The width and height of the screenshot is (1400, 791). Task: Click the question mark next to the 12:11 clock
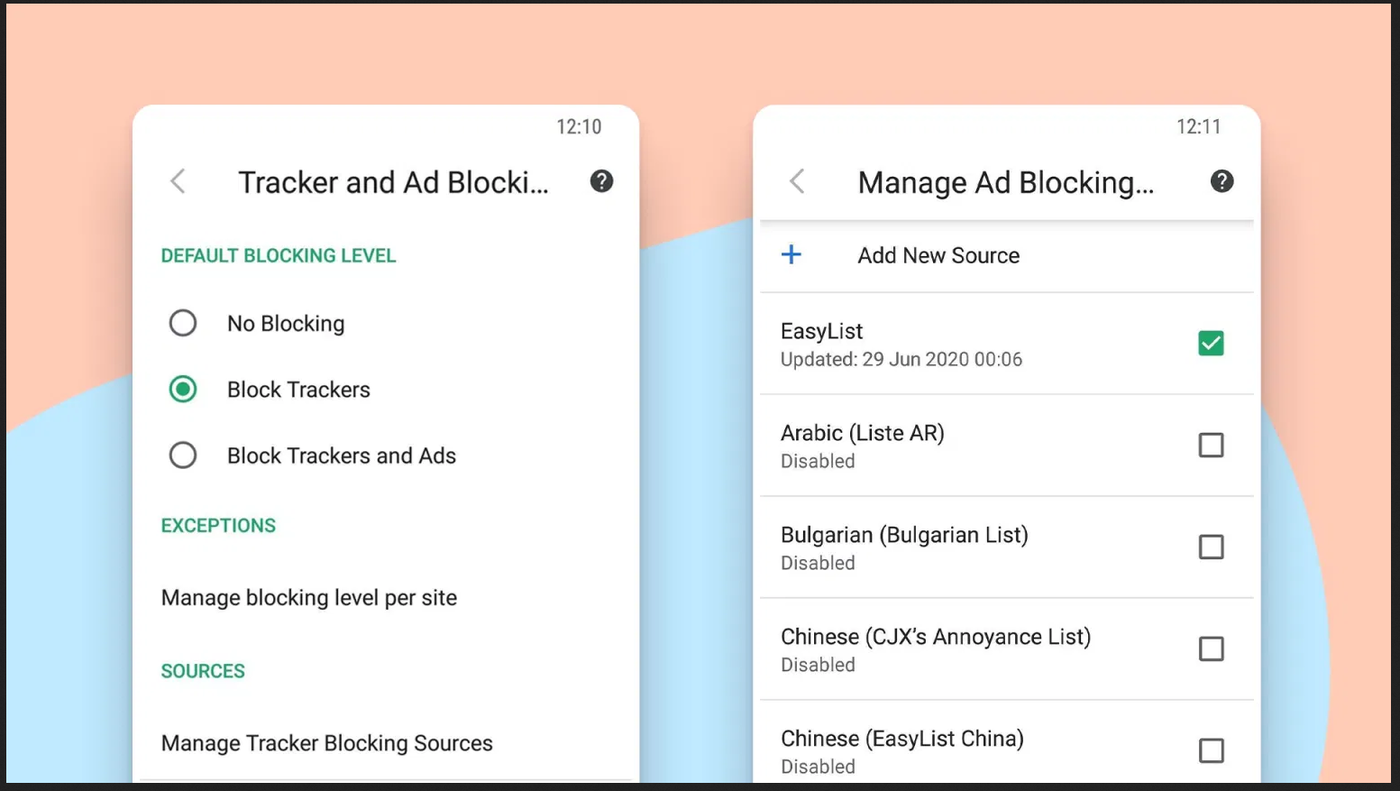pyautogui.click(x=1221, y=181)
